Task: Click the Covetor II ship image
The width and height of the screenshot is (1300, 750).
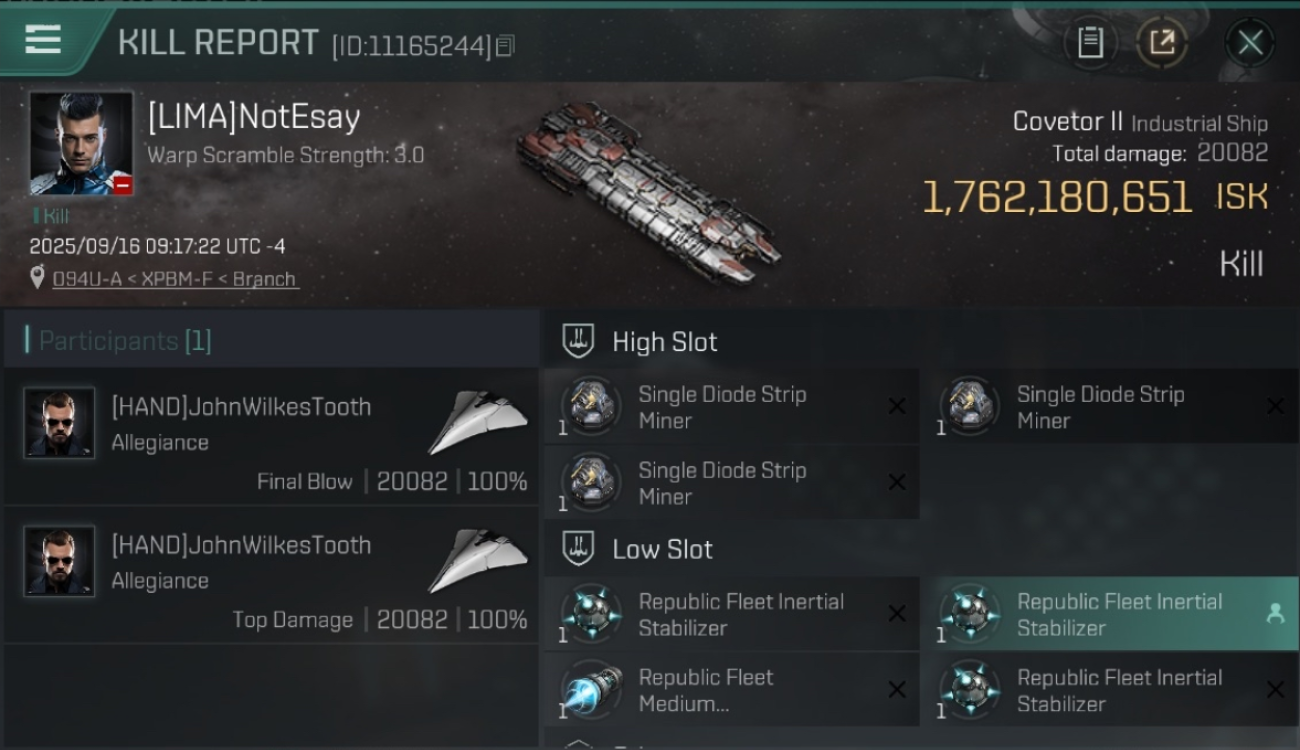Action: click(x=648, y=193)
